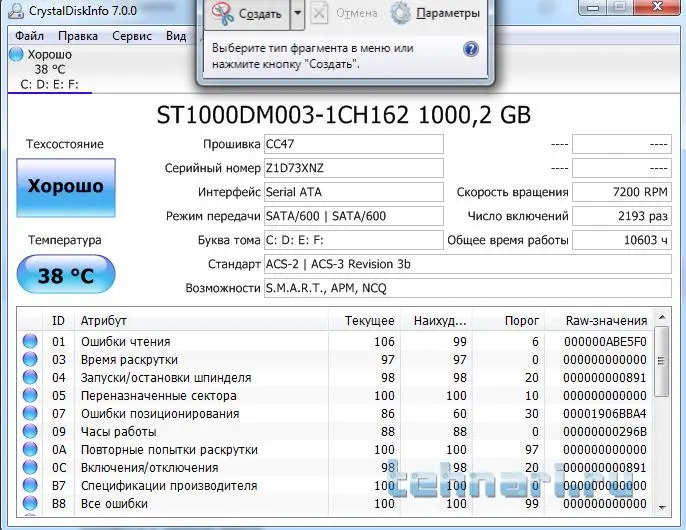Click the Наихуд... column header

(x=436, y=321)
